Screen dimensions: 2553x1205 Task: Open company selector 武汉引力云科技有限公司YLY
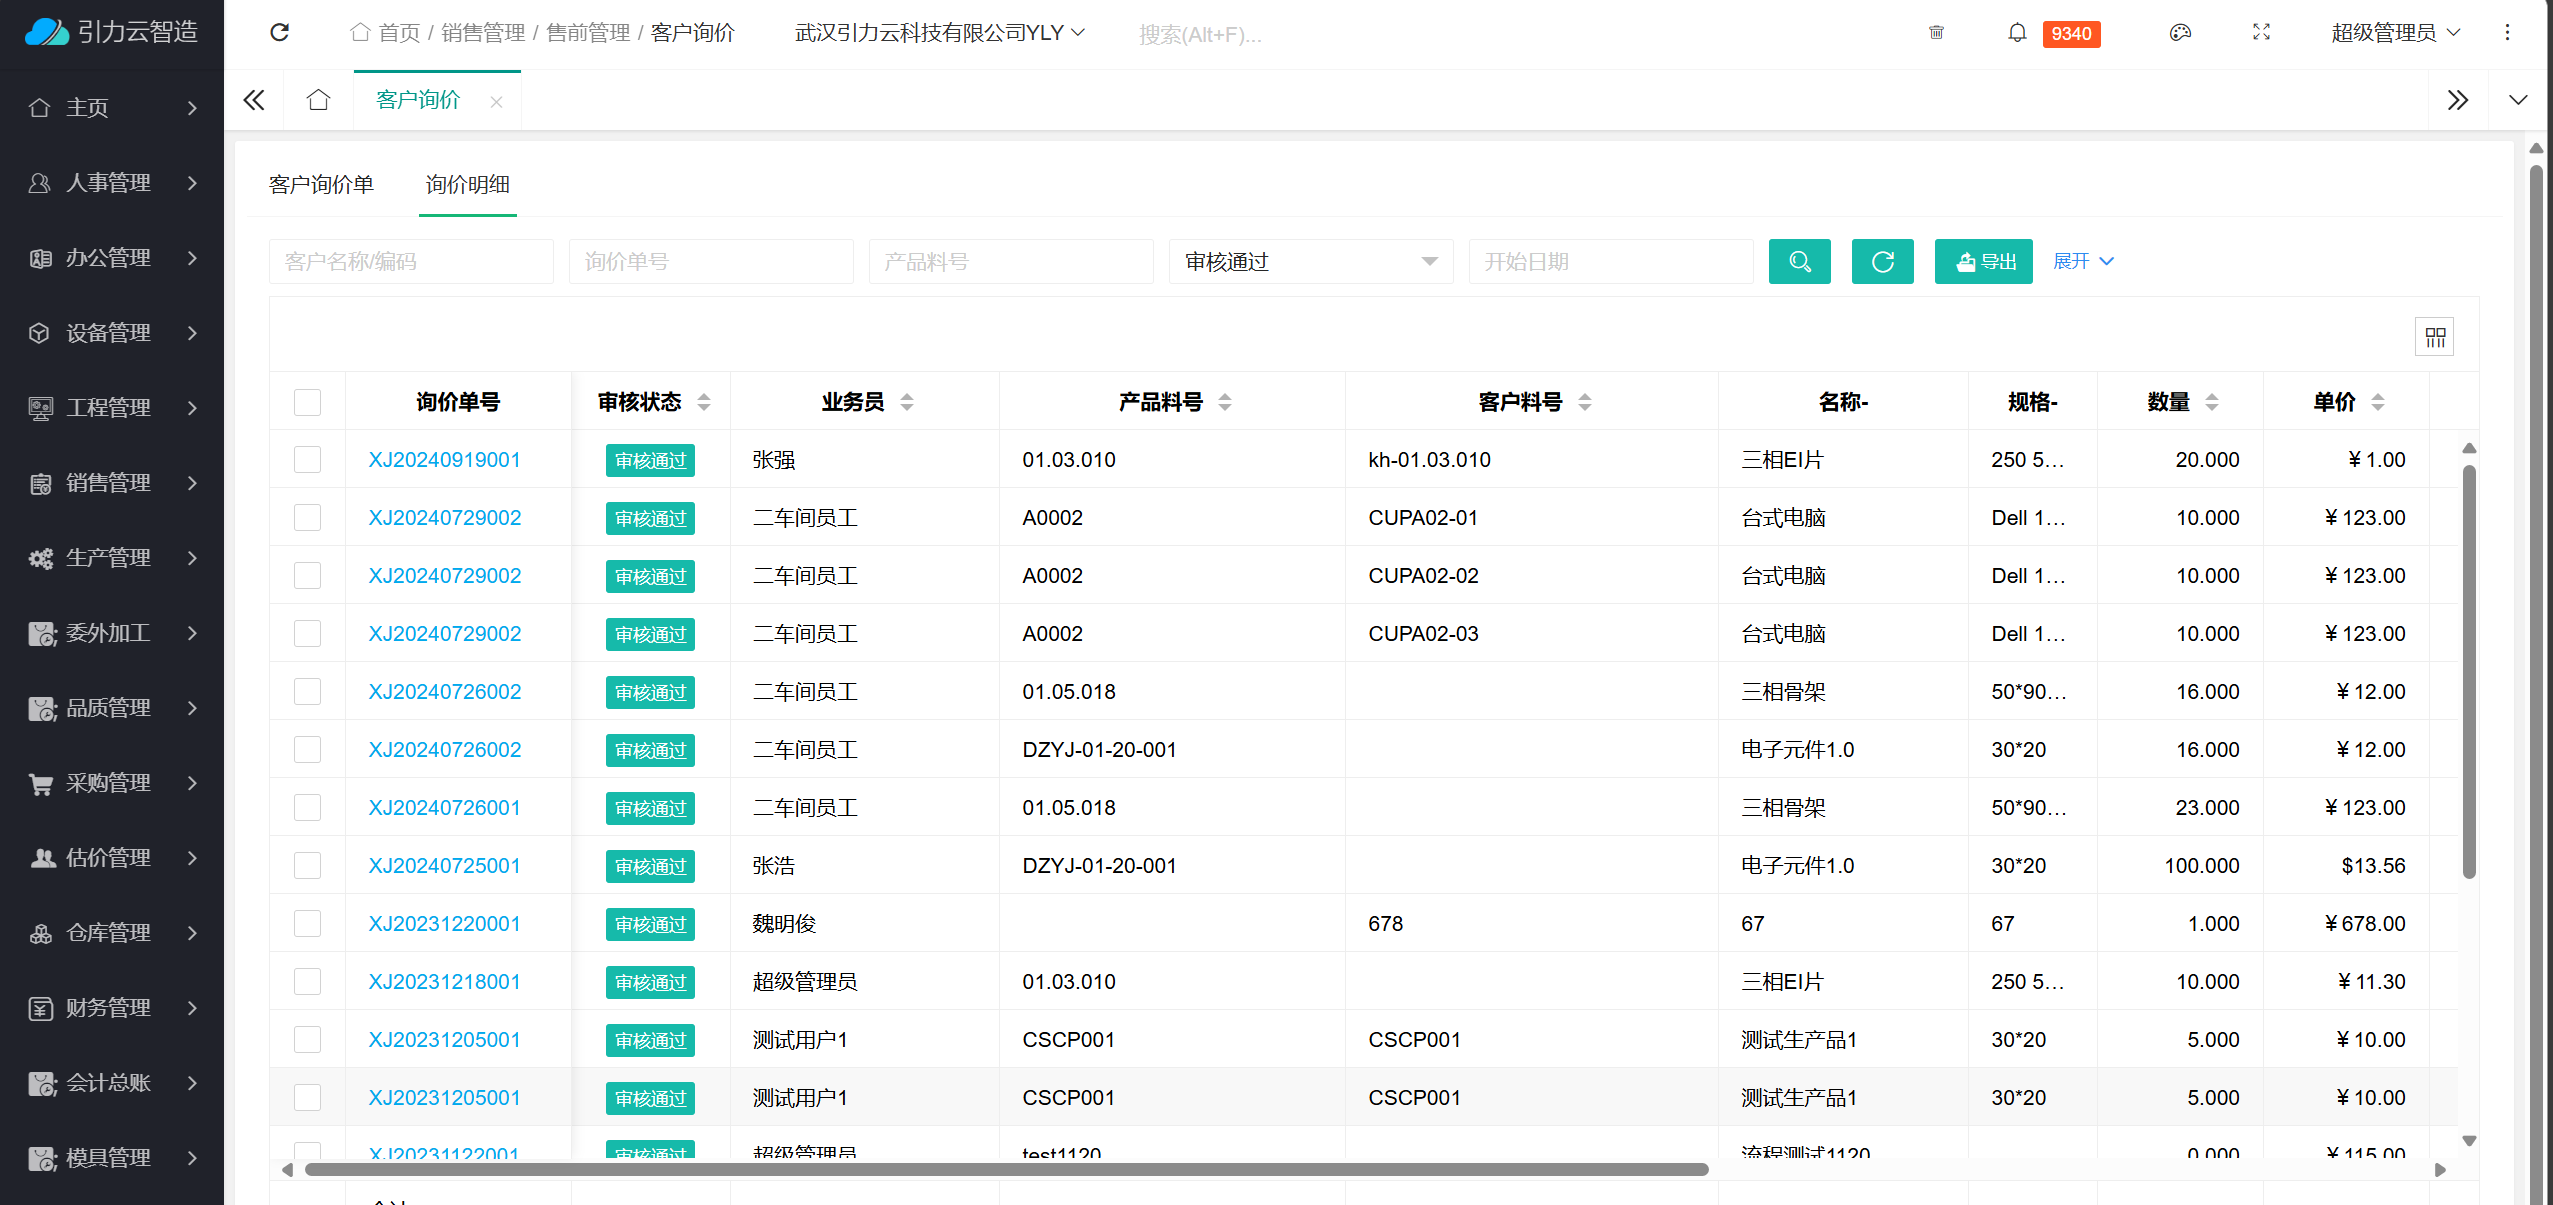(939, 33)
